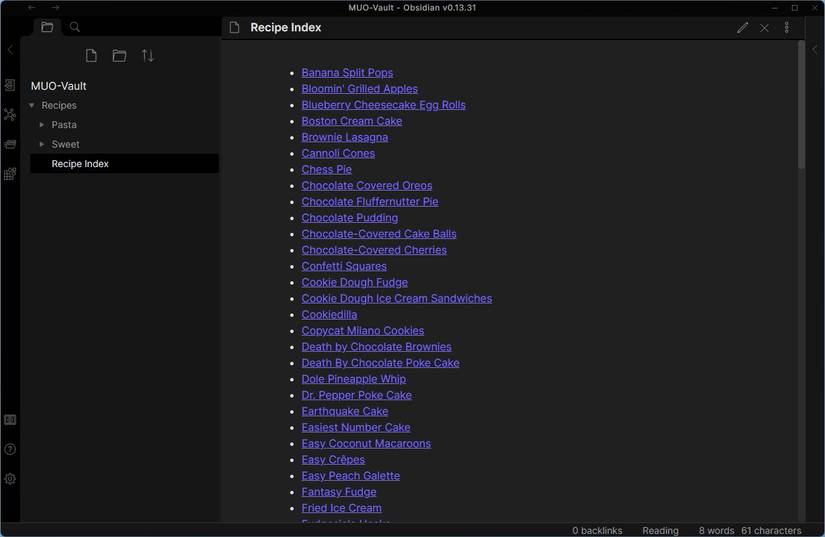Viewport: 825px width, 537px height.
Task: Open Blueberry Cheesecake Egg Rolls link
Action: pos(384,105)
